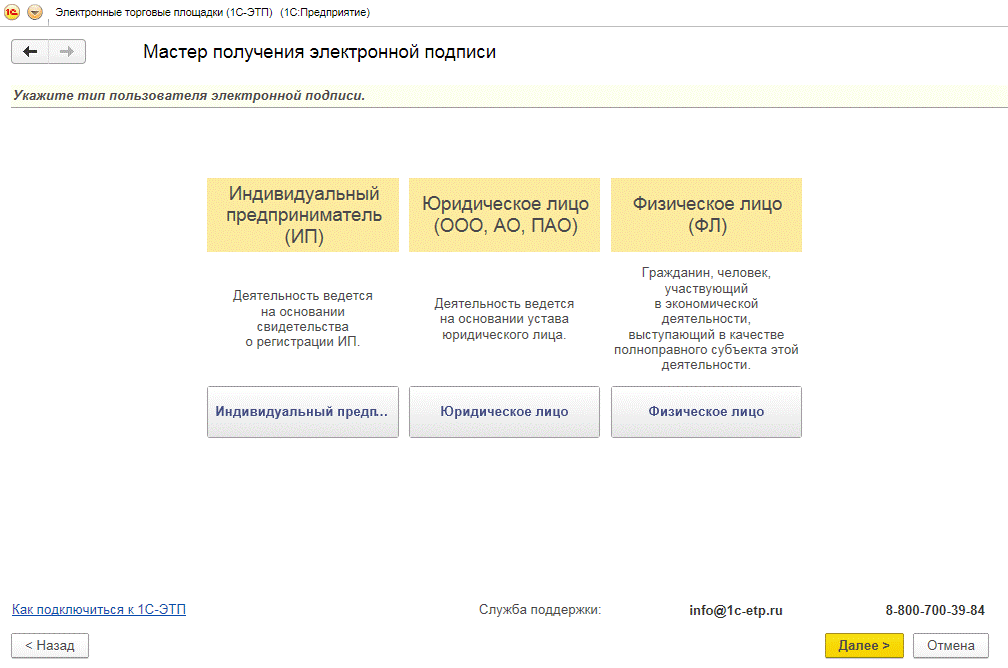Click the Укажите тип пользователя hint text
This screenshot has height=668, width=1008.
coord(189,96)
